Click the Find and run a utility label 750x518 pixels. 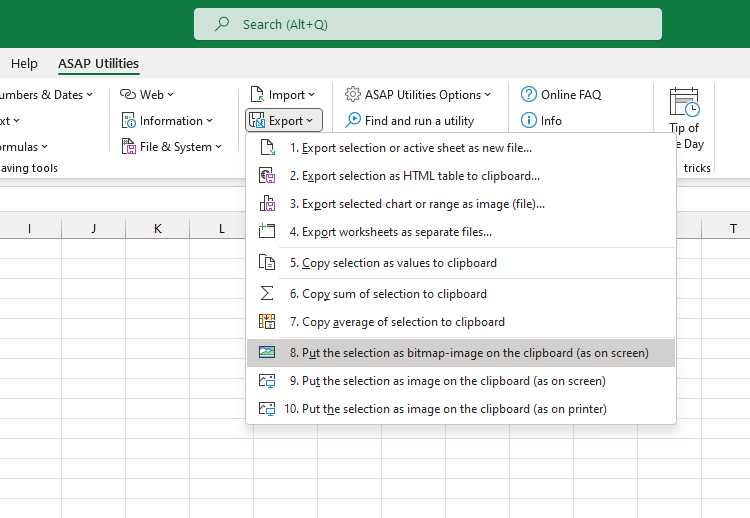419,121
